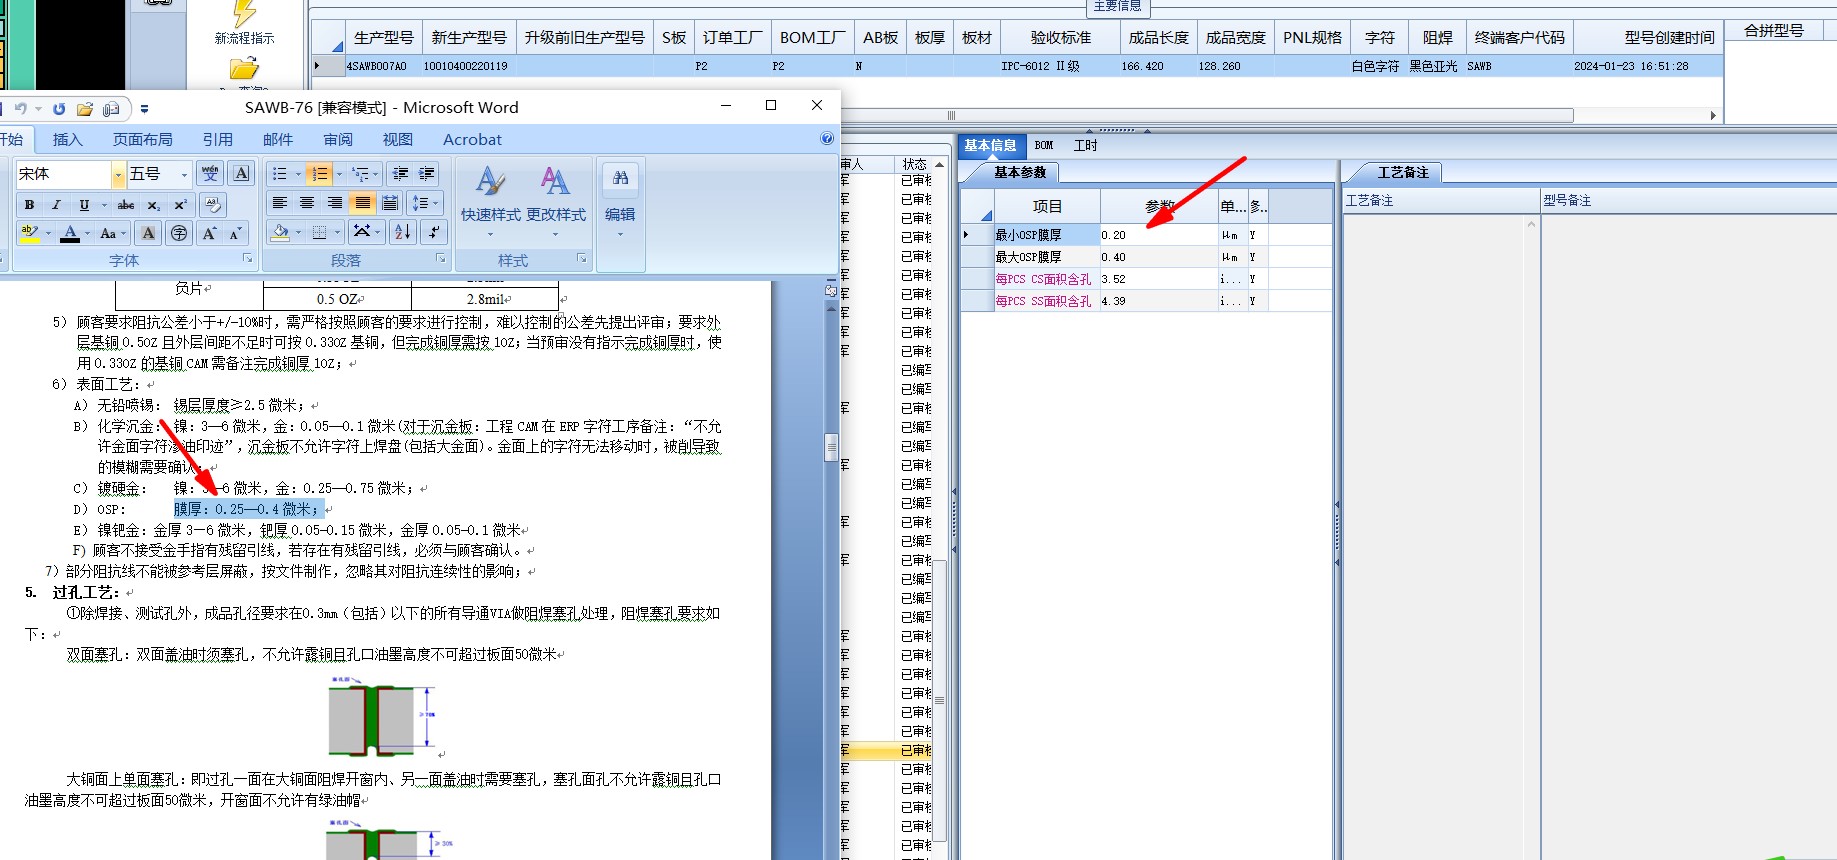This screenshot has width=1837, height=860.
Task: Toggle Subscript formatting
Action: [x=153, y=205]
